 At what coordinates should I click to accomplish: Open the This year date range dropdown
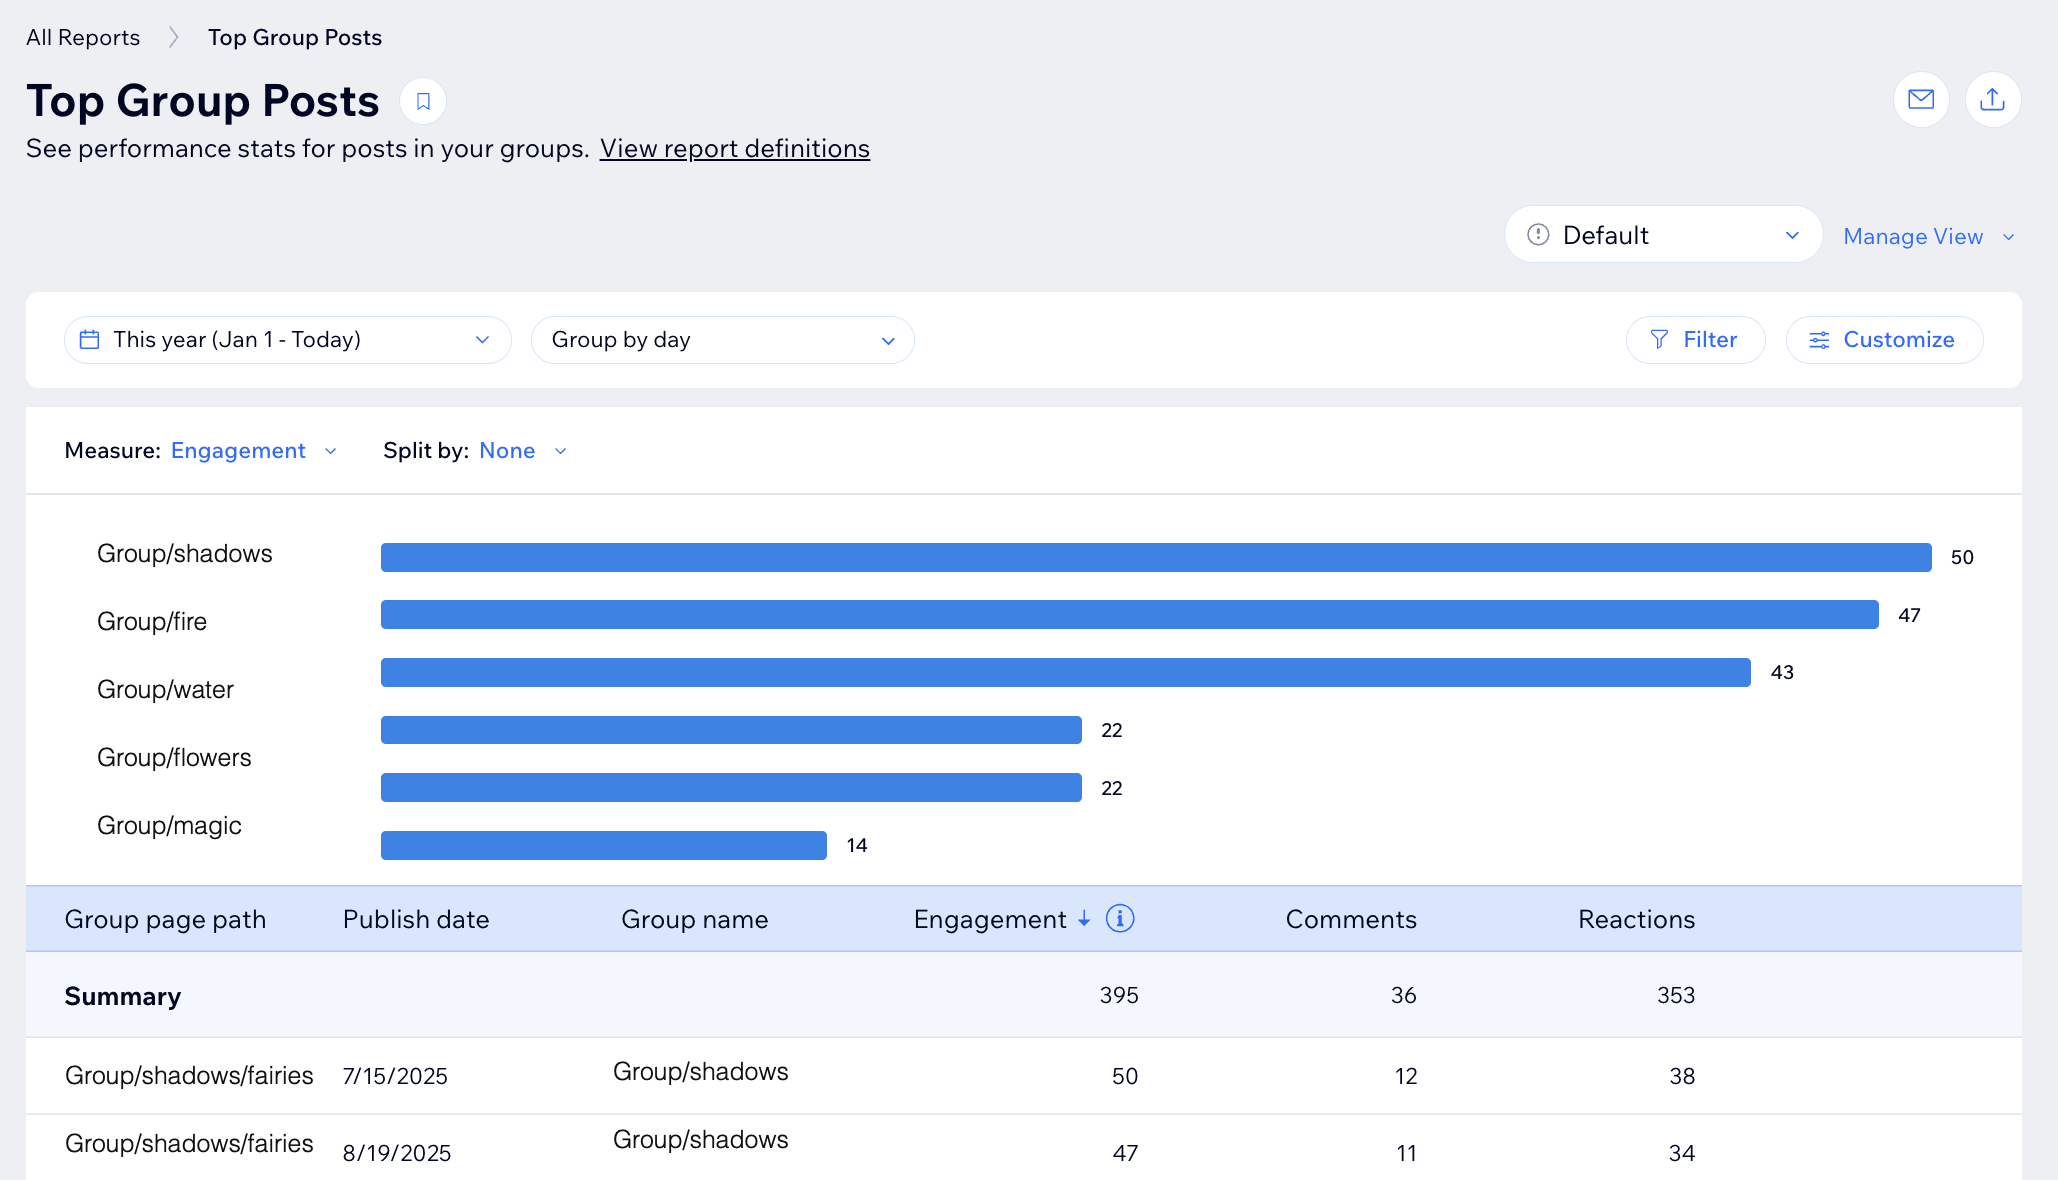point(287,340)
